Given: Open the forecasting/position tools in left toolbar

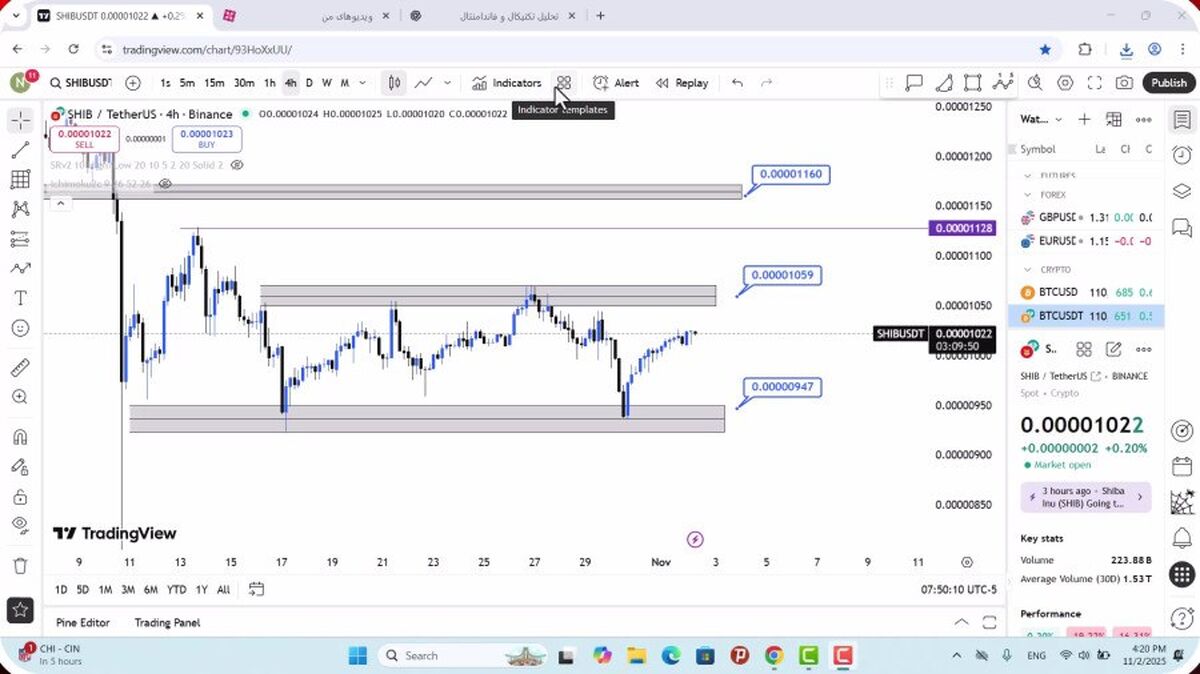Looking at the screenshot, I should [x=20, y=239].
